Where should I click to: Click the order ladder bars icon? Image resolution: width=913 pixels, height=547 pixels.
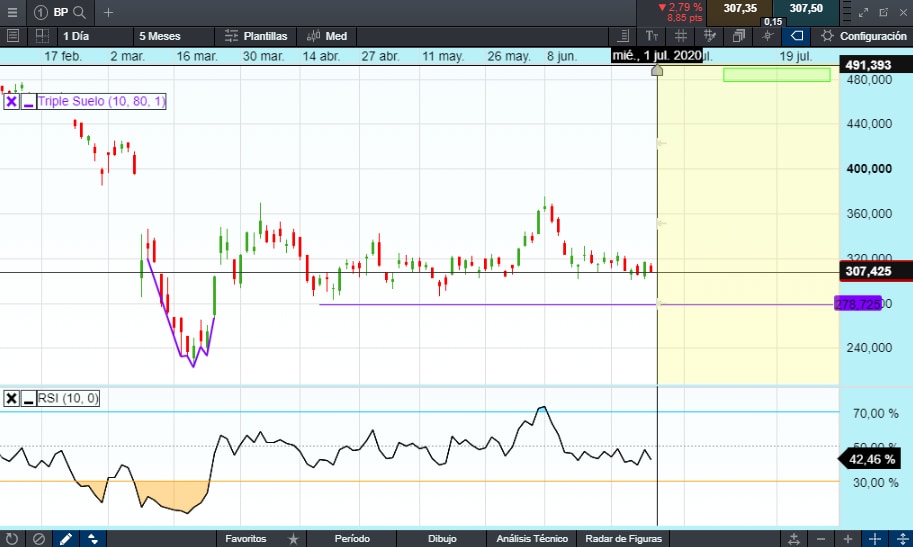pos(847,12)
